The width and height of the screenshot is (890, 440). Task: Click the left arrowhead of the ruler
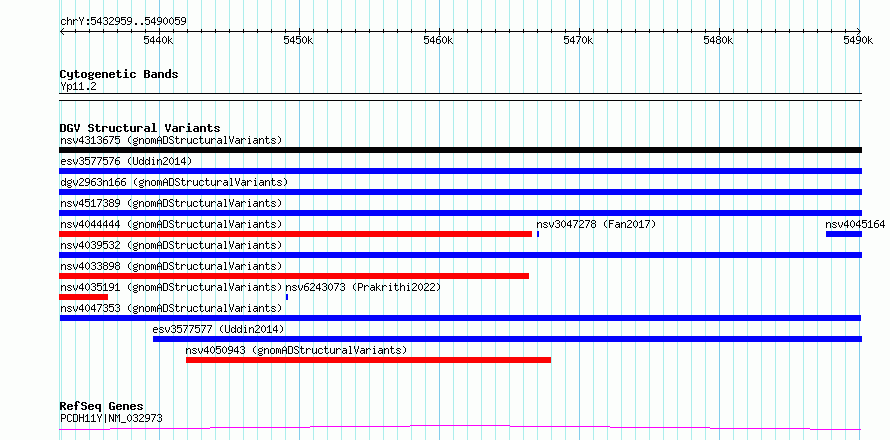tap(63, 32)
